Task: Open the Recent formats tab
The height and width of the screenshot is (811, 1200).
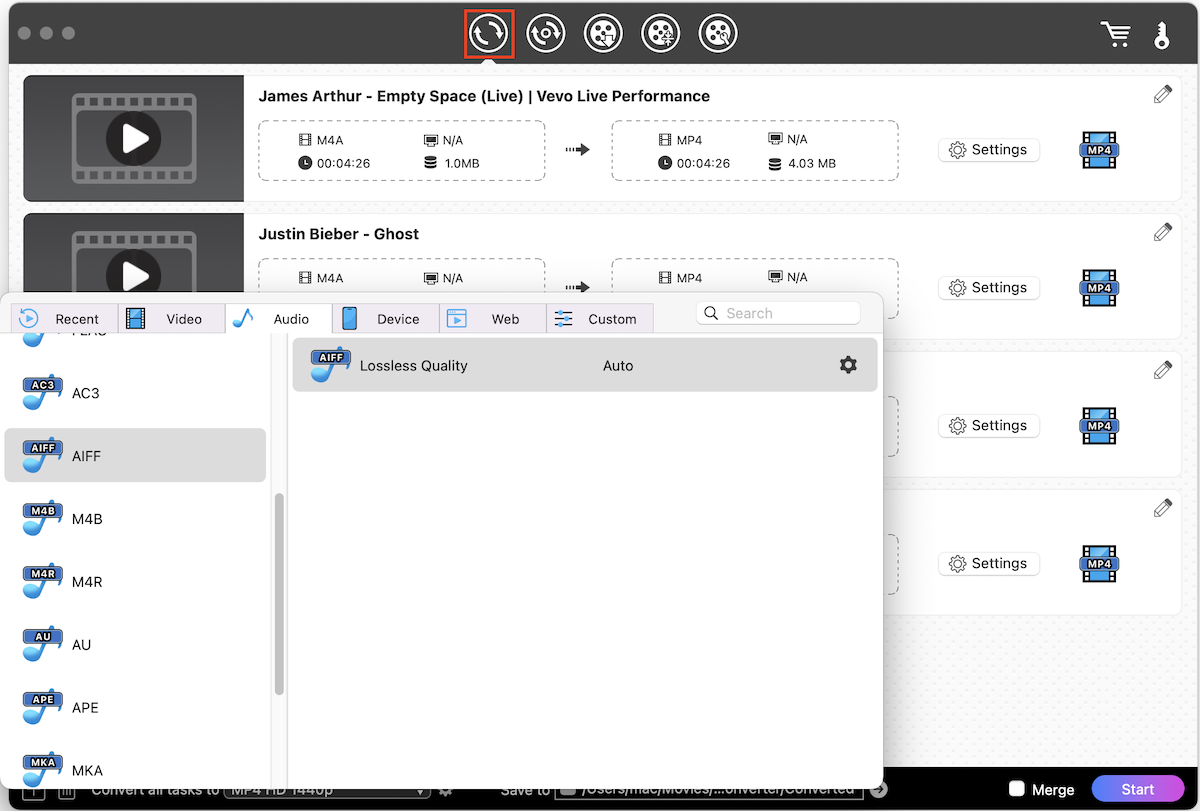Action: point(64,319)
